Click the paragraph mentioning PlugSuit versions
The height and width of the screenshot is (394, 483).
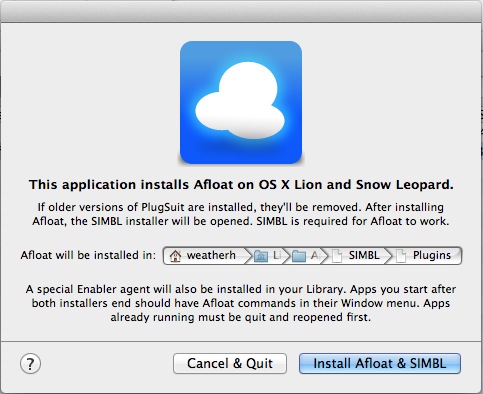point(241,214)
